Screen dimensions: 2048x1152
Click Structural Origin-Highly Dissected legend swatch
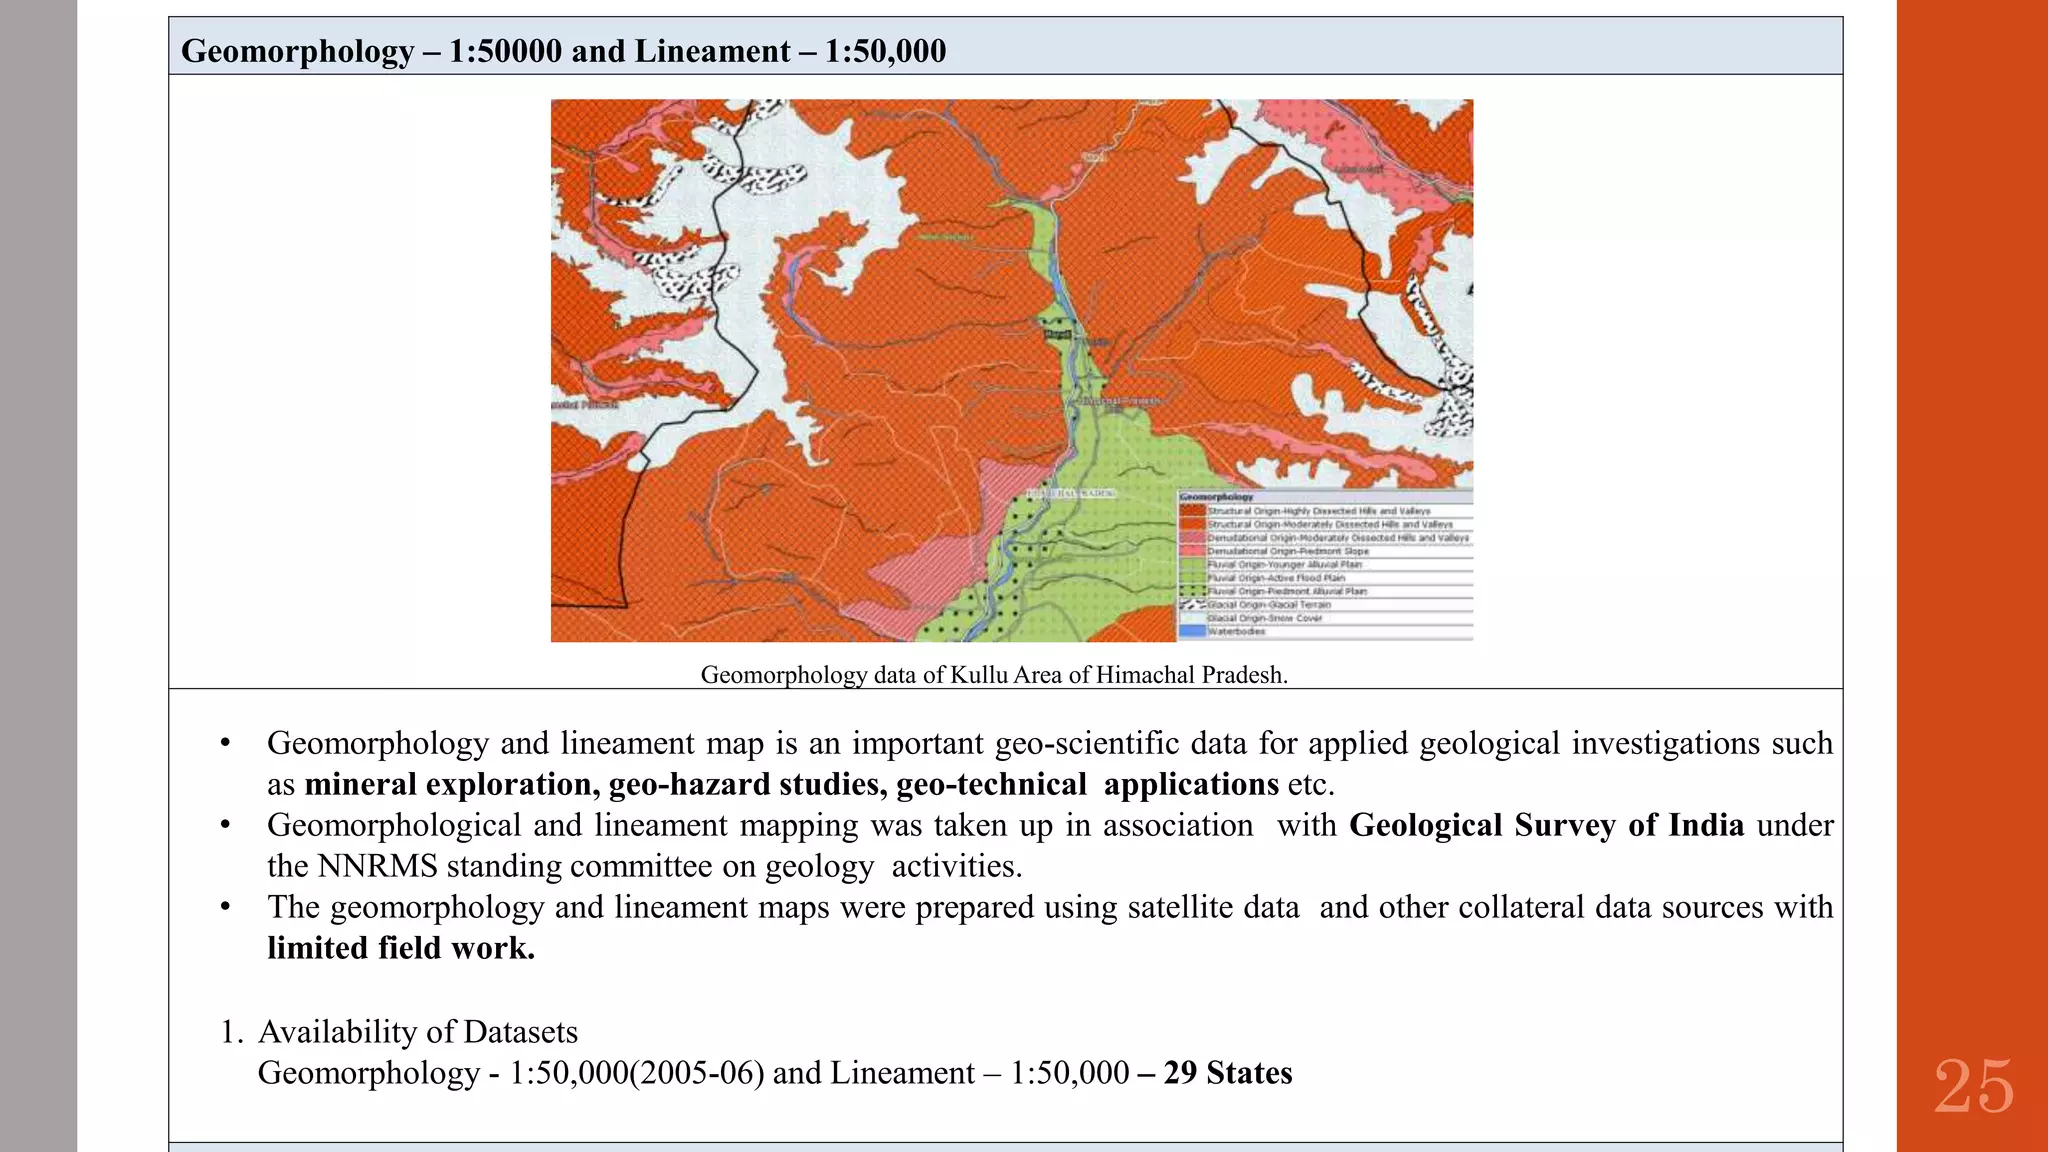(x=1192, y=511)
